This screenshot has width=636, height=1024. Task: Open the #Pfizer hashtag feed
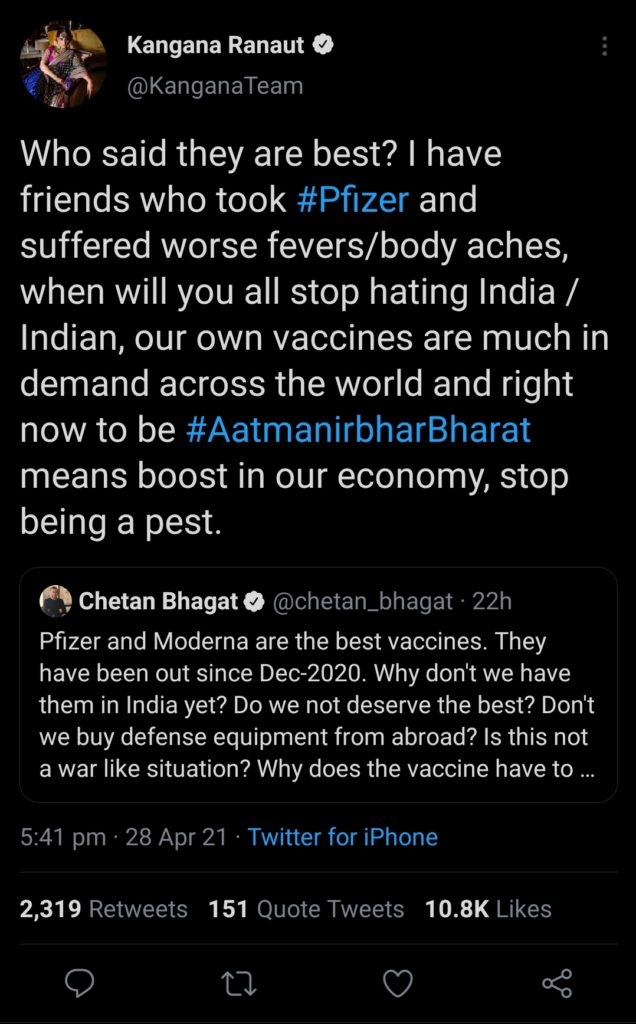(x=356, y=197)
